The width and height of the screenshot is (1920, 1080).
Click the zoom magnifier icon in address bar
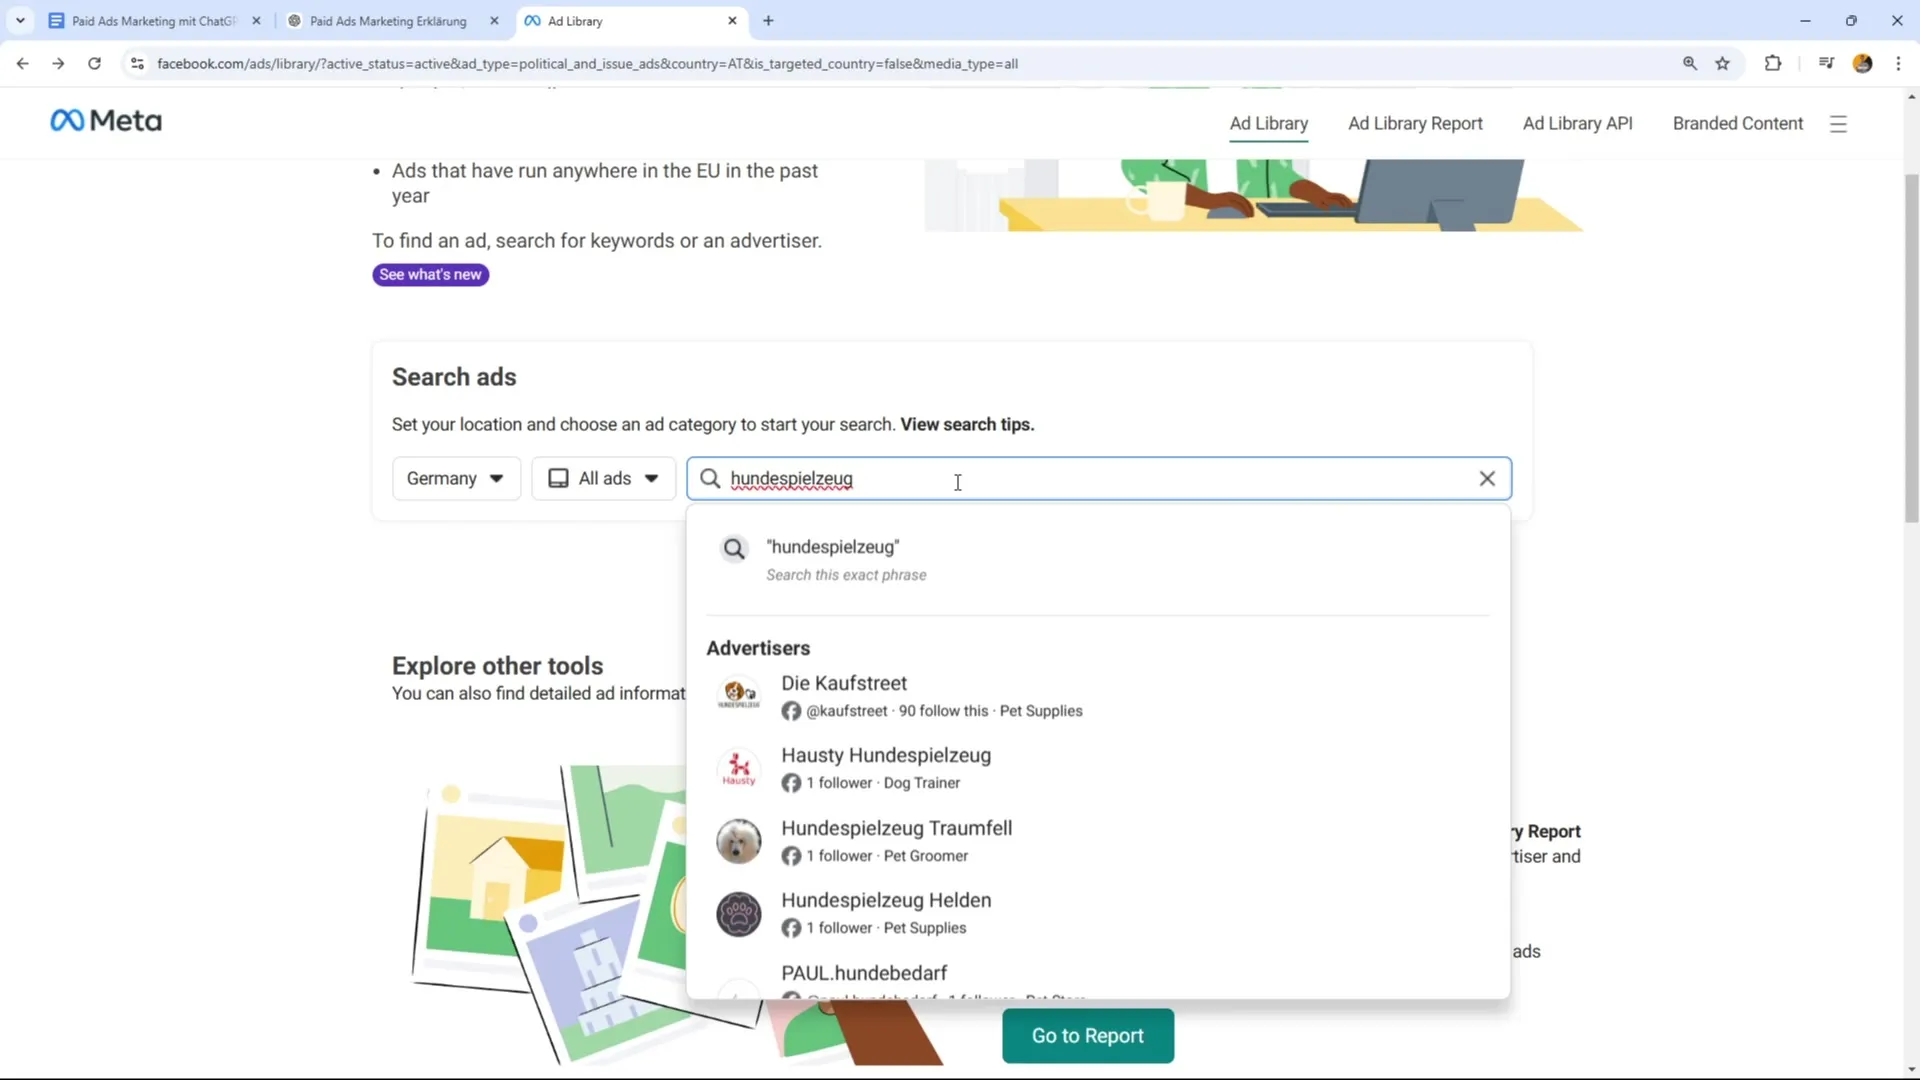tap(1690, 63)
